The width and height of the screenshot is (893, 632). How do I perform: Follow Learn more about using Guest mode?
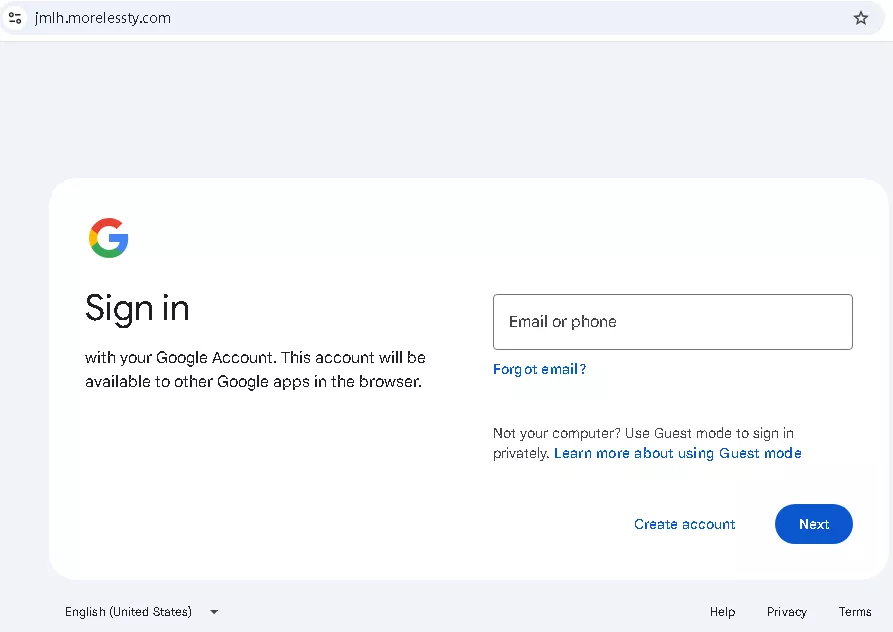point(678,453)
